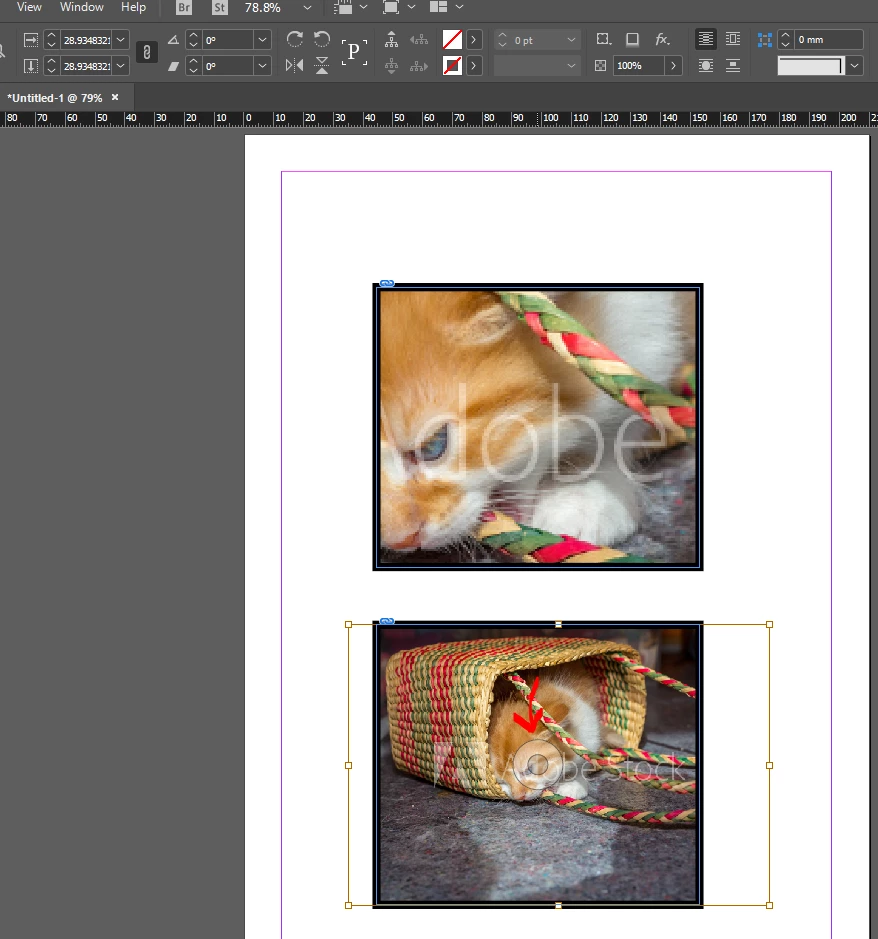Step the top scale field value
This screenshot has height=939, width=878.
point(52,40)
